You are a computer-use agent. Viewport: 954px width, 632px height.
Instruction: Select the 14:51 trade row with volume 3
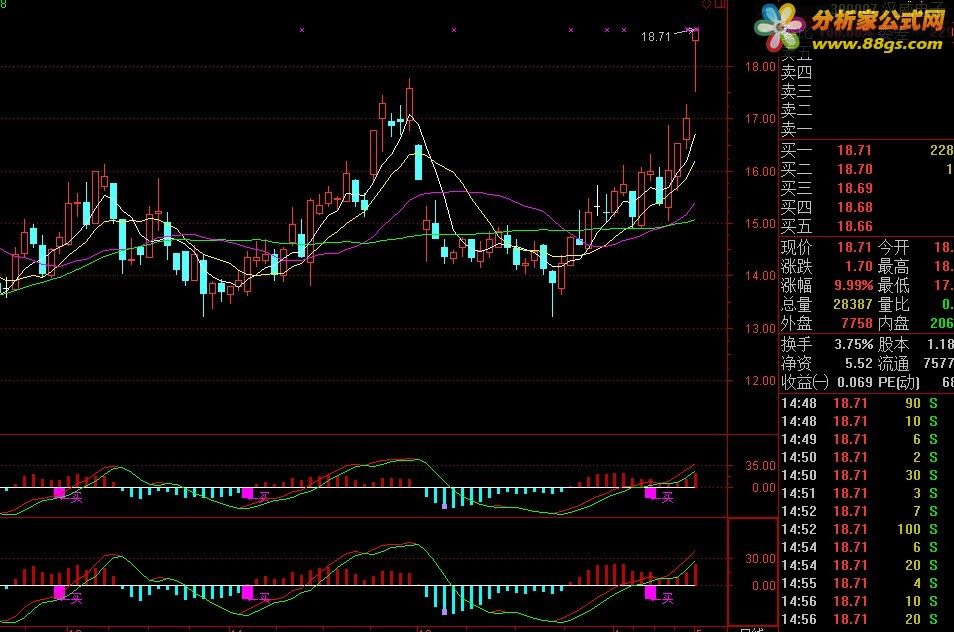866,493
